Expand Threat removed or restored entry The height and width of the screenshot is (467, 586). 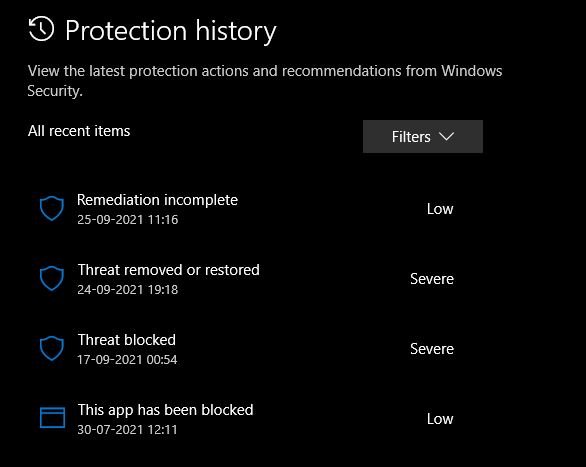pos(247,279)
